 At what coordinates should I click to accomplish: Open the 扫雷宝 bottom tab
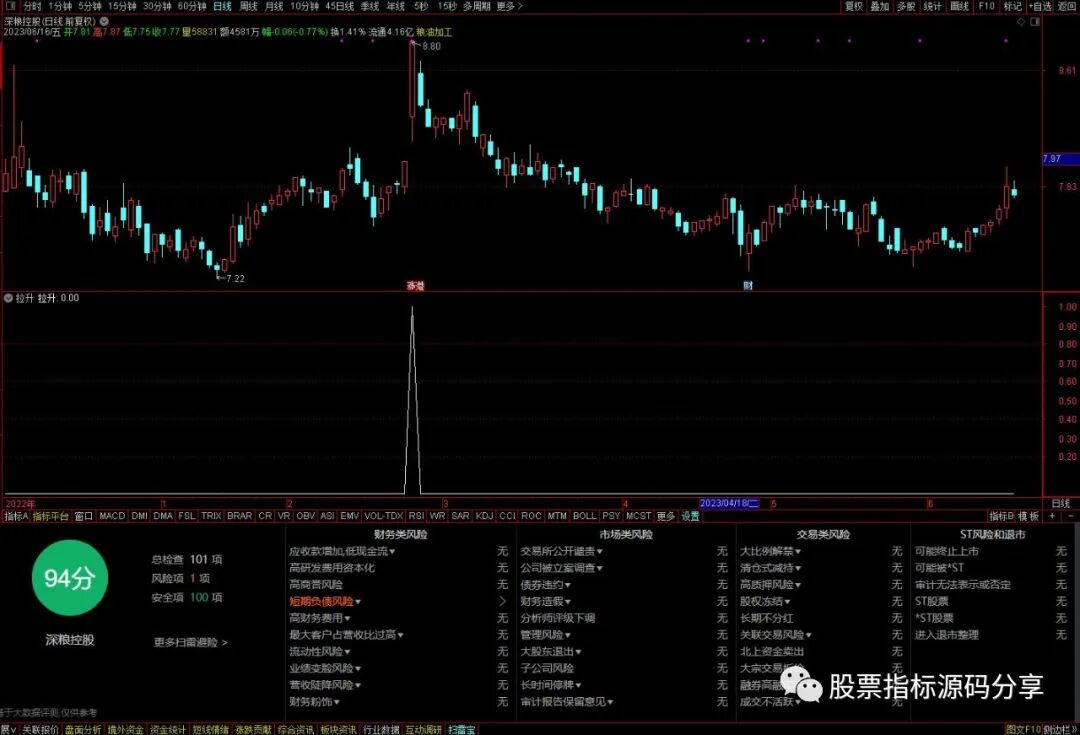[x=461, y=729]
